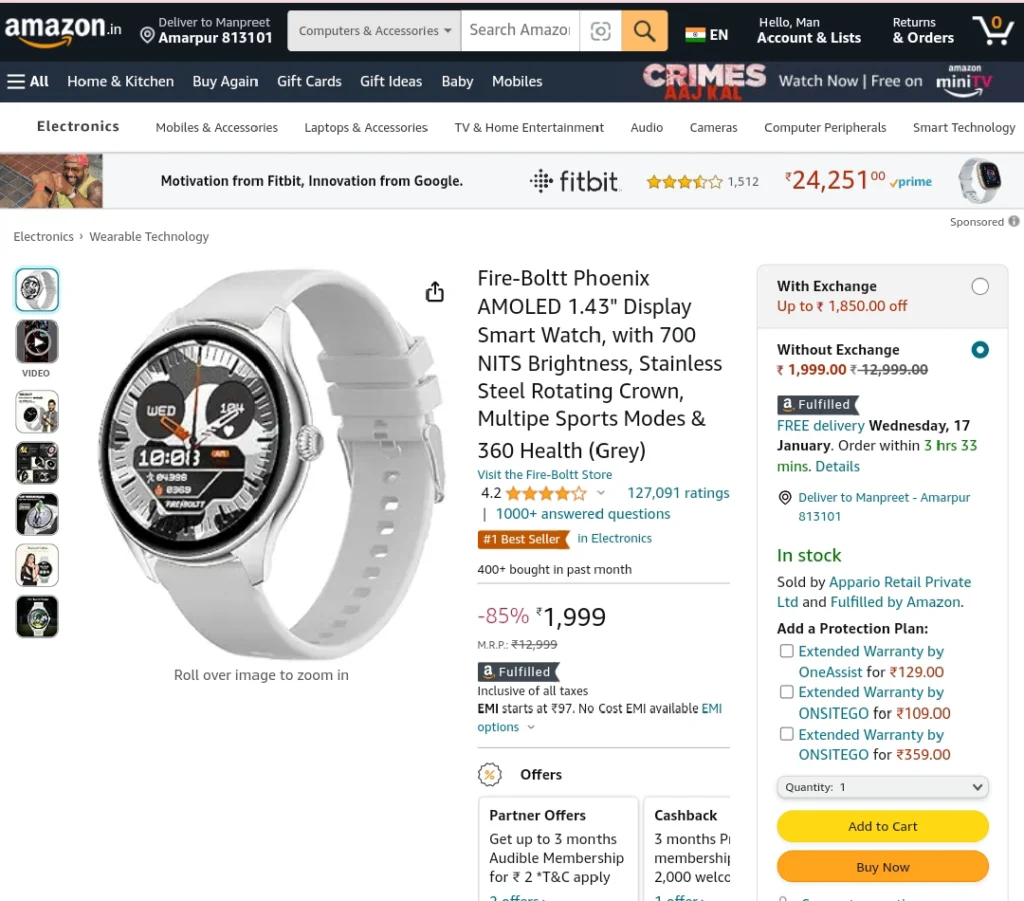Check ONSITEGO Extended Warranty for ₹359.00
Viewport: 1024px width, 901px height.
pyautogui.click(x=787, y=734)
